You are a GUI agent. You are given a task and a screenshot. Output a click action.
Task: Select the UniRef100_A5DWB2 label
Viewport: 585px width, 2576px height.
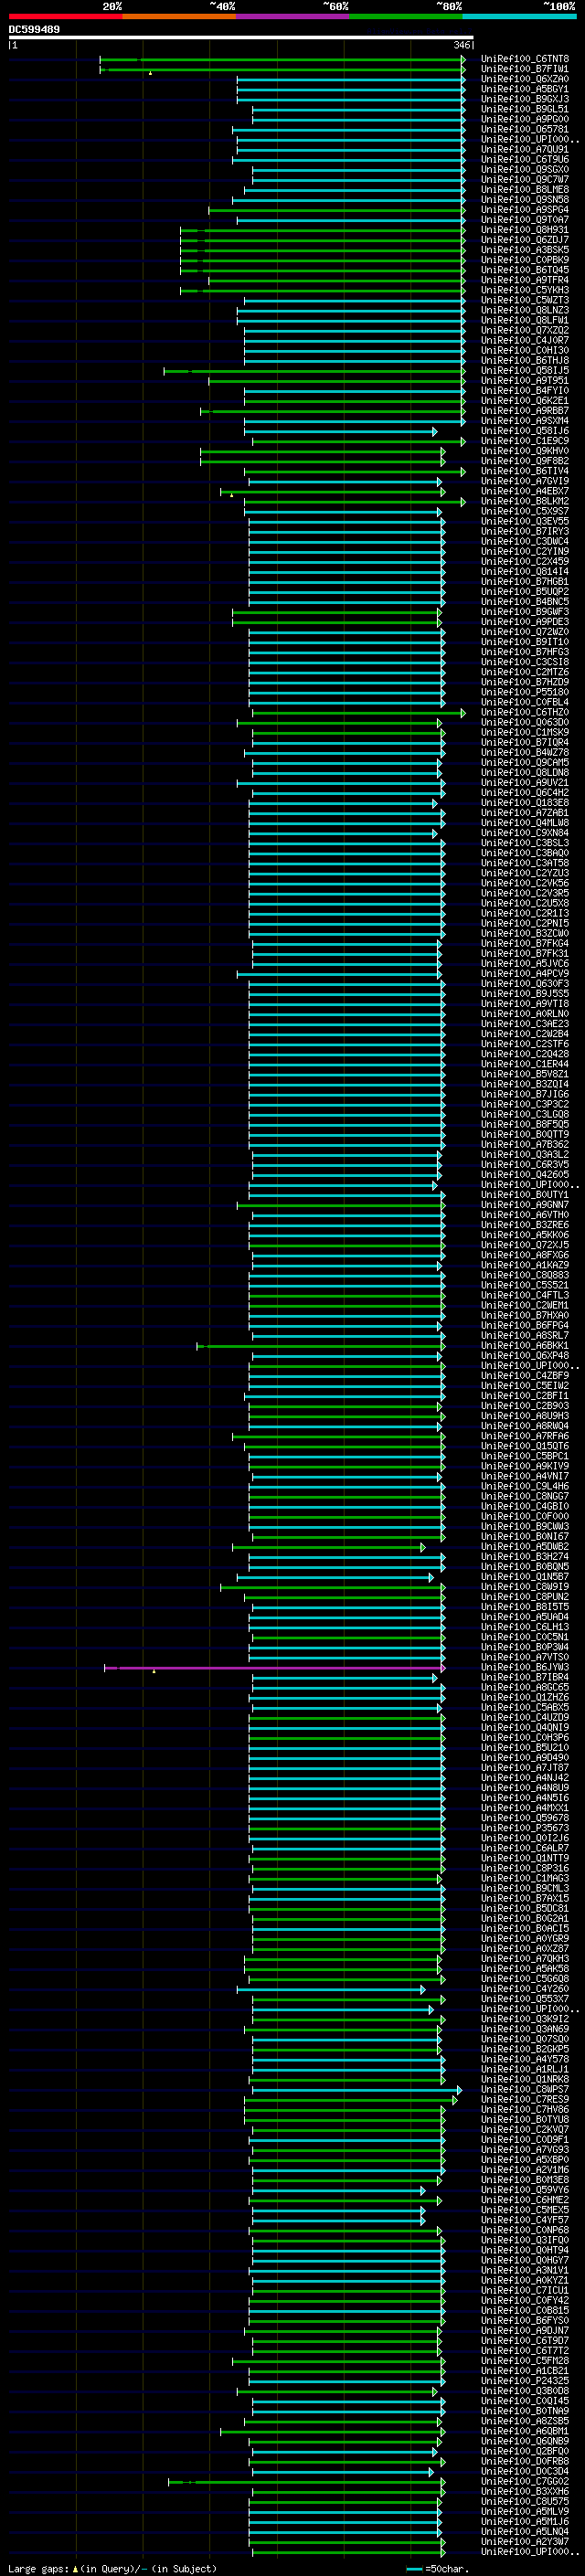525,1547
